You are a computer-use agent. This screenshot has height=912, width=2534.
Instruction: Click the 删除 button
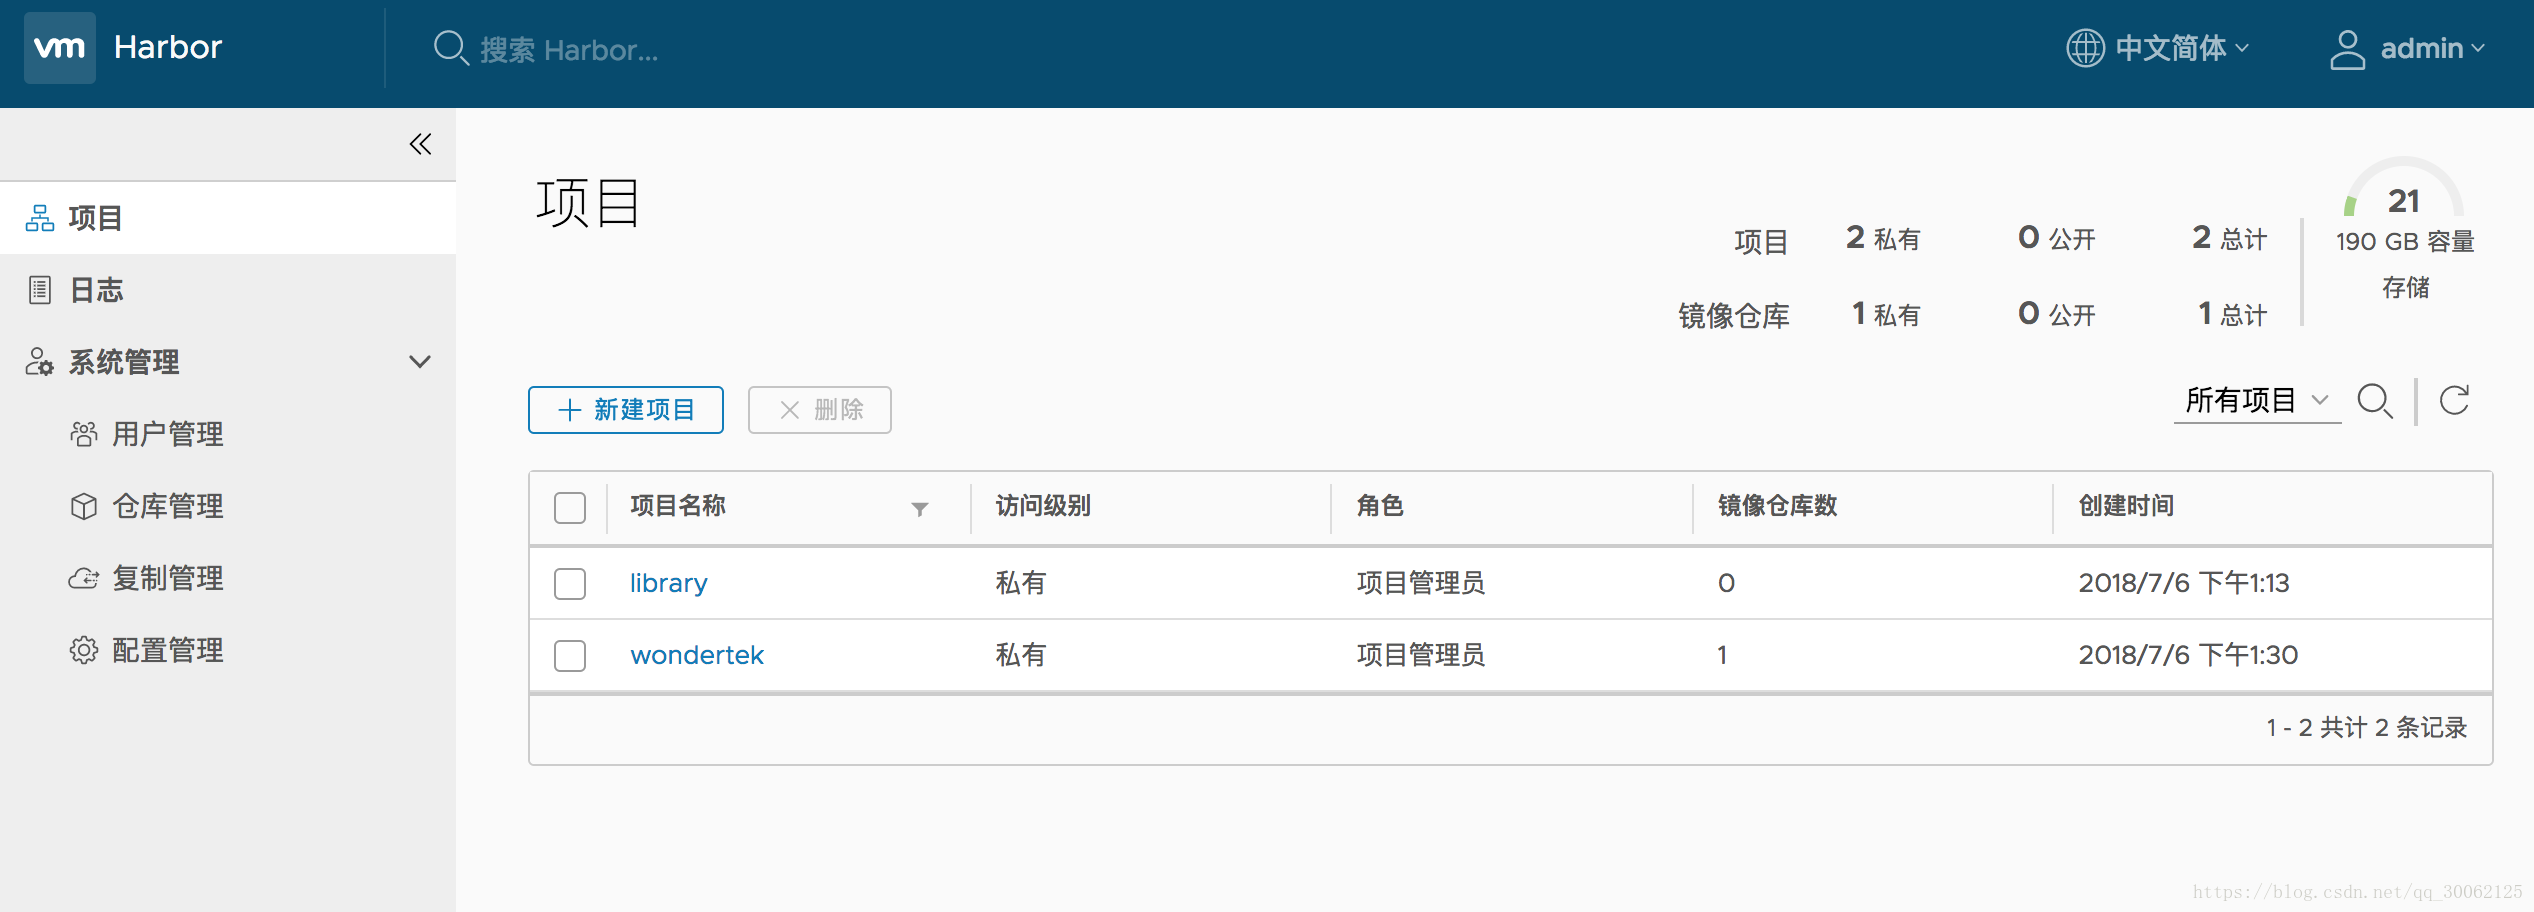coord(820,410)
